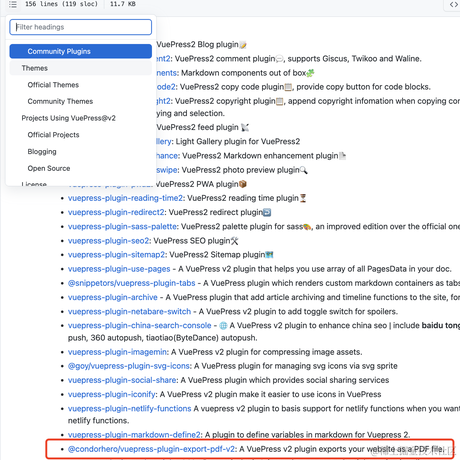
Task: Open vuepress-plugin-imagemin link
Action: [117, 352]
